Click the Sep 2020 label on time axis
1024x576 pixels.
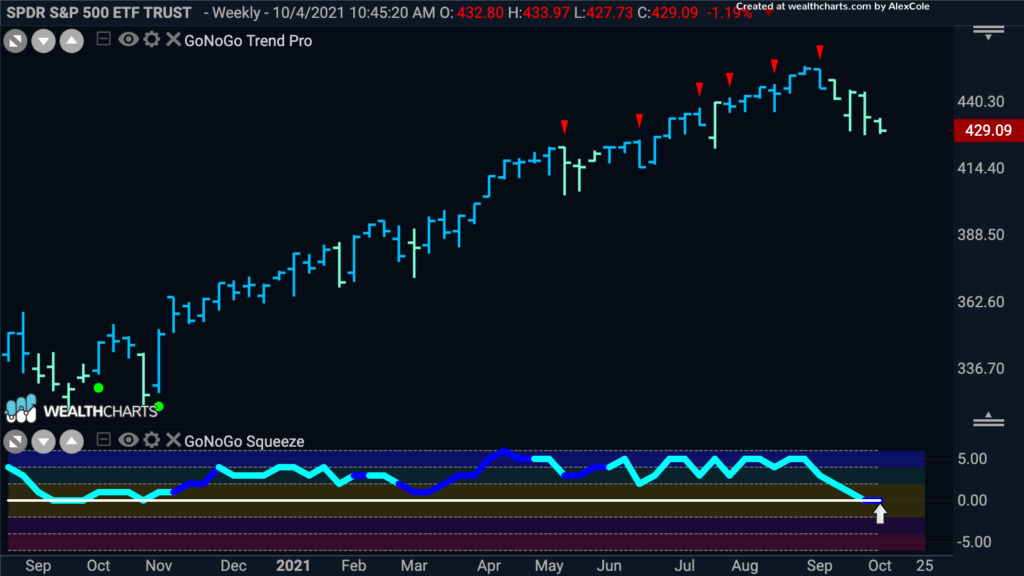click(x=38, y=566)
